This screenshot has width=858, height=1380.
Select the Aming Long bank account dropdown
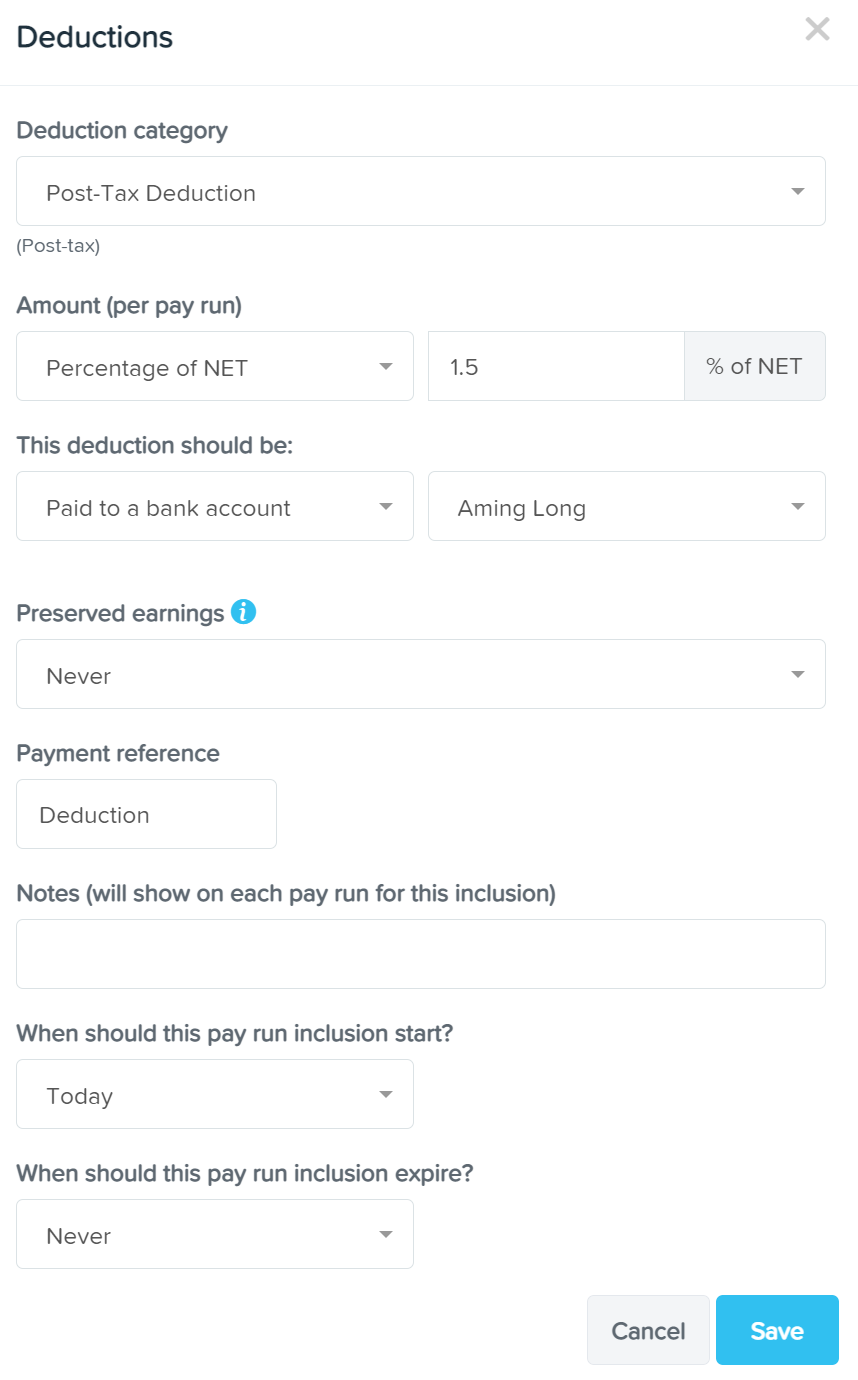click(627, 506)
